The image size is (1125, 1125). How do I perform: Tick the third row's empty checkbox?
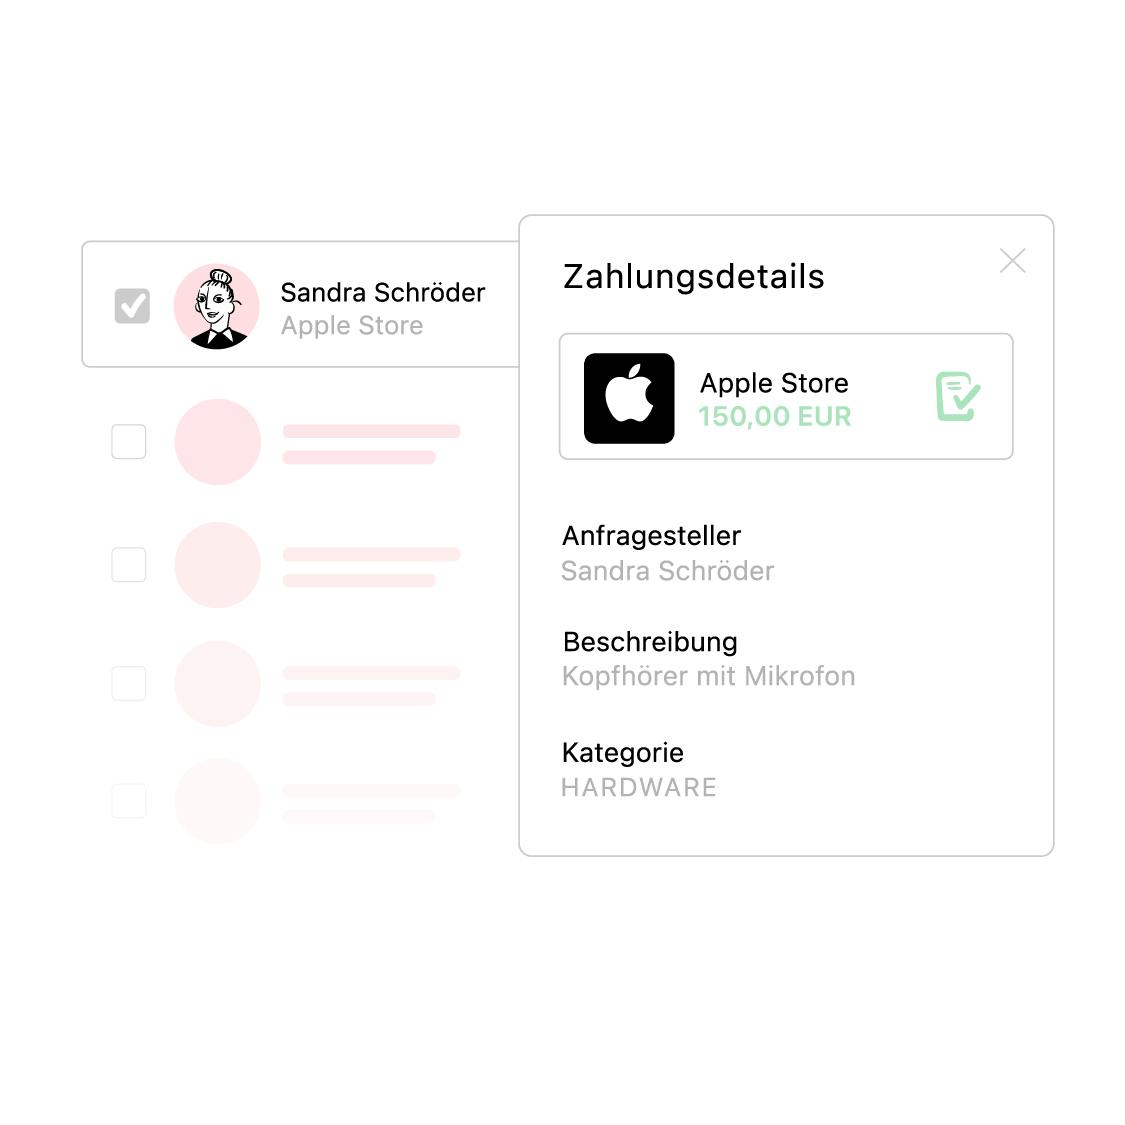[129, 565]
